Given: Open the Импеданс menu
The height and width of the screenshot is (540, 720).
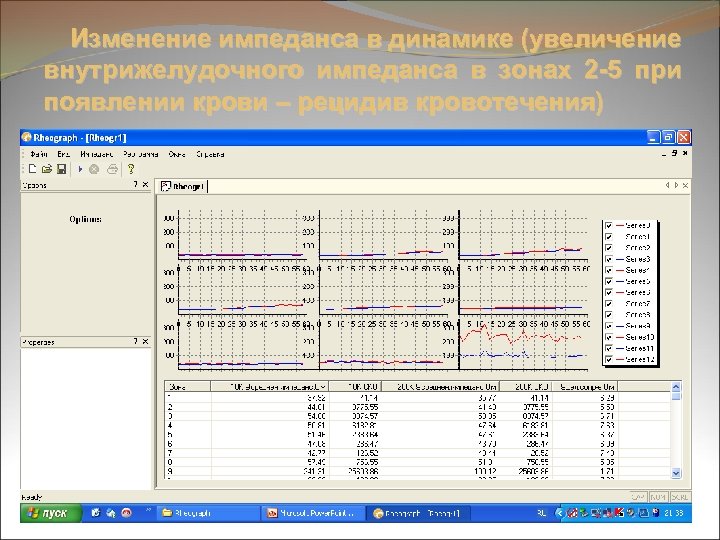Looking at the screenshot, I should (96, 154).
